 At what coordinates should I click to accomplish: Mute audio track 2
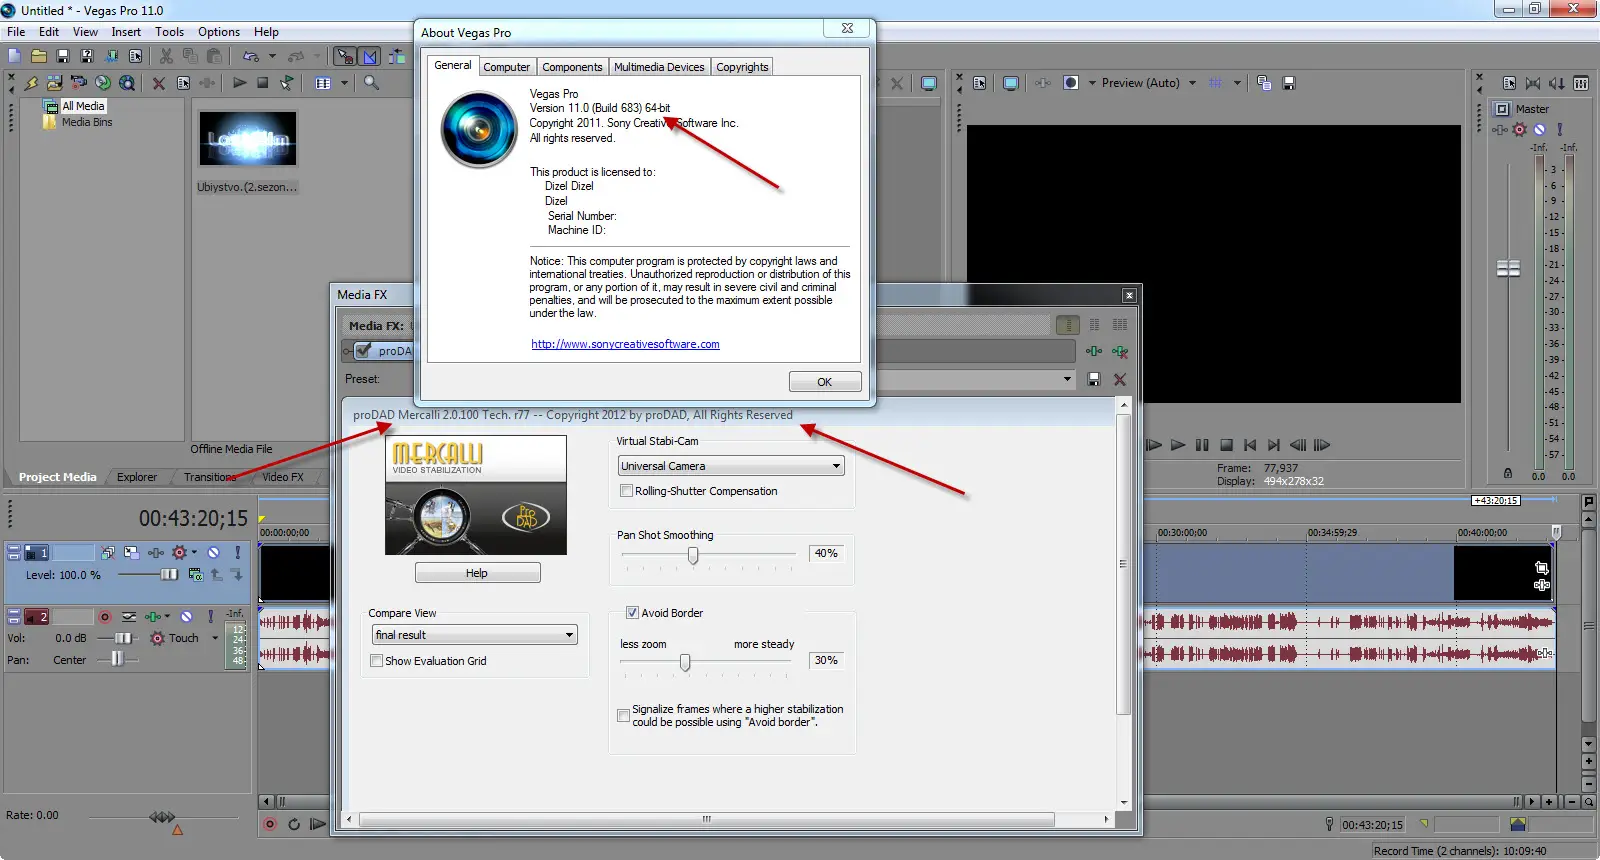point(186,617)
